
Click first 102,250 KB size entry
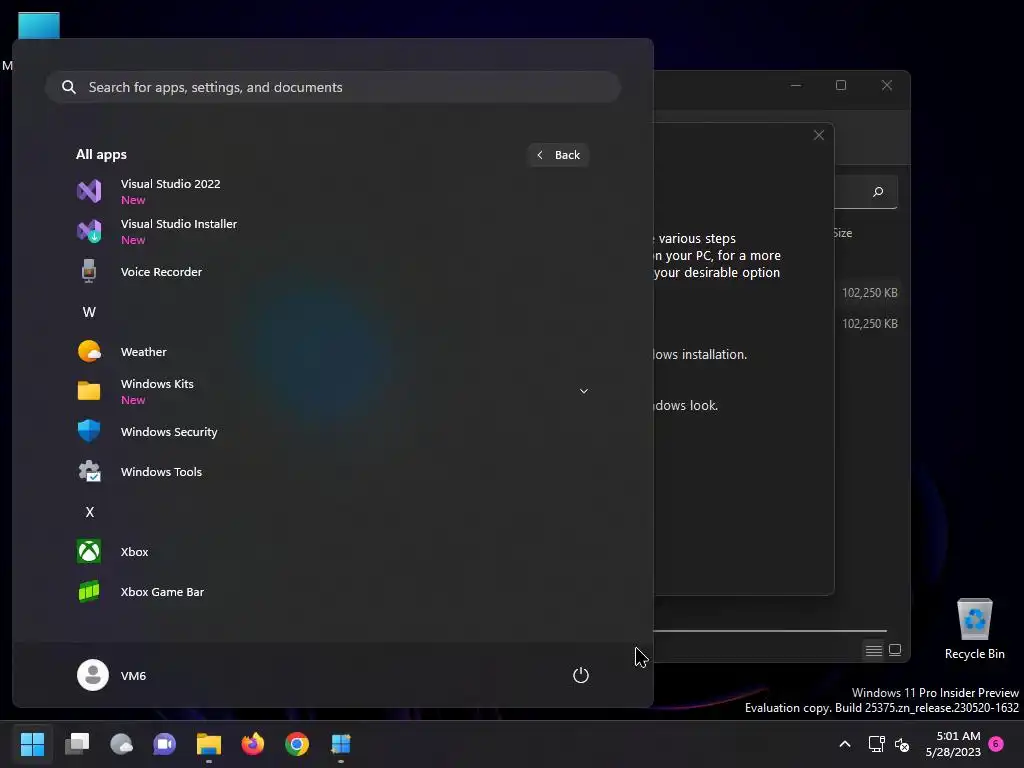869,293
